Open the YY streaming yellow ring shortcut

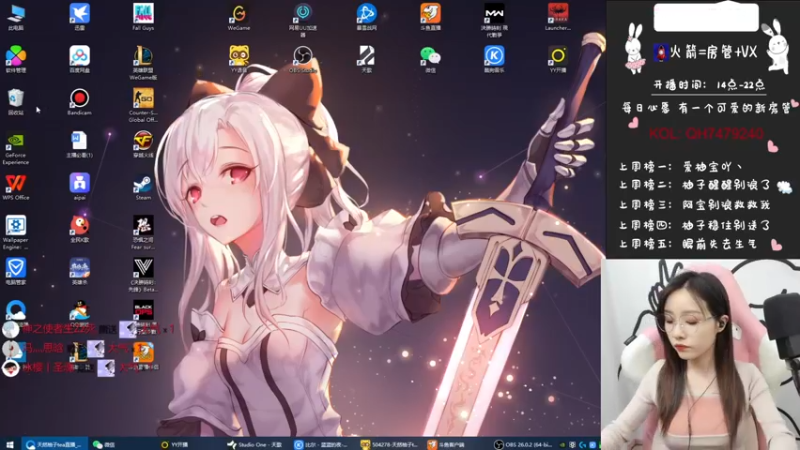[558, 59]
